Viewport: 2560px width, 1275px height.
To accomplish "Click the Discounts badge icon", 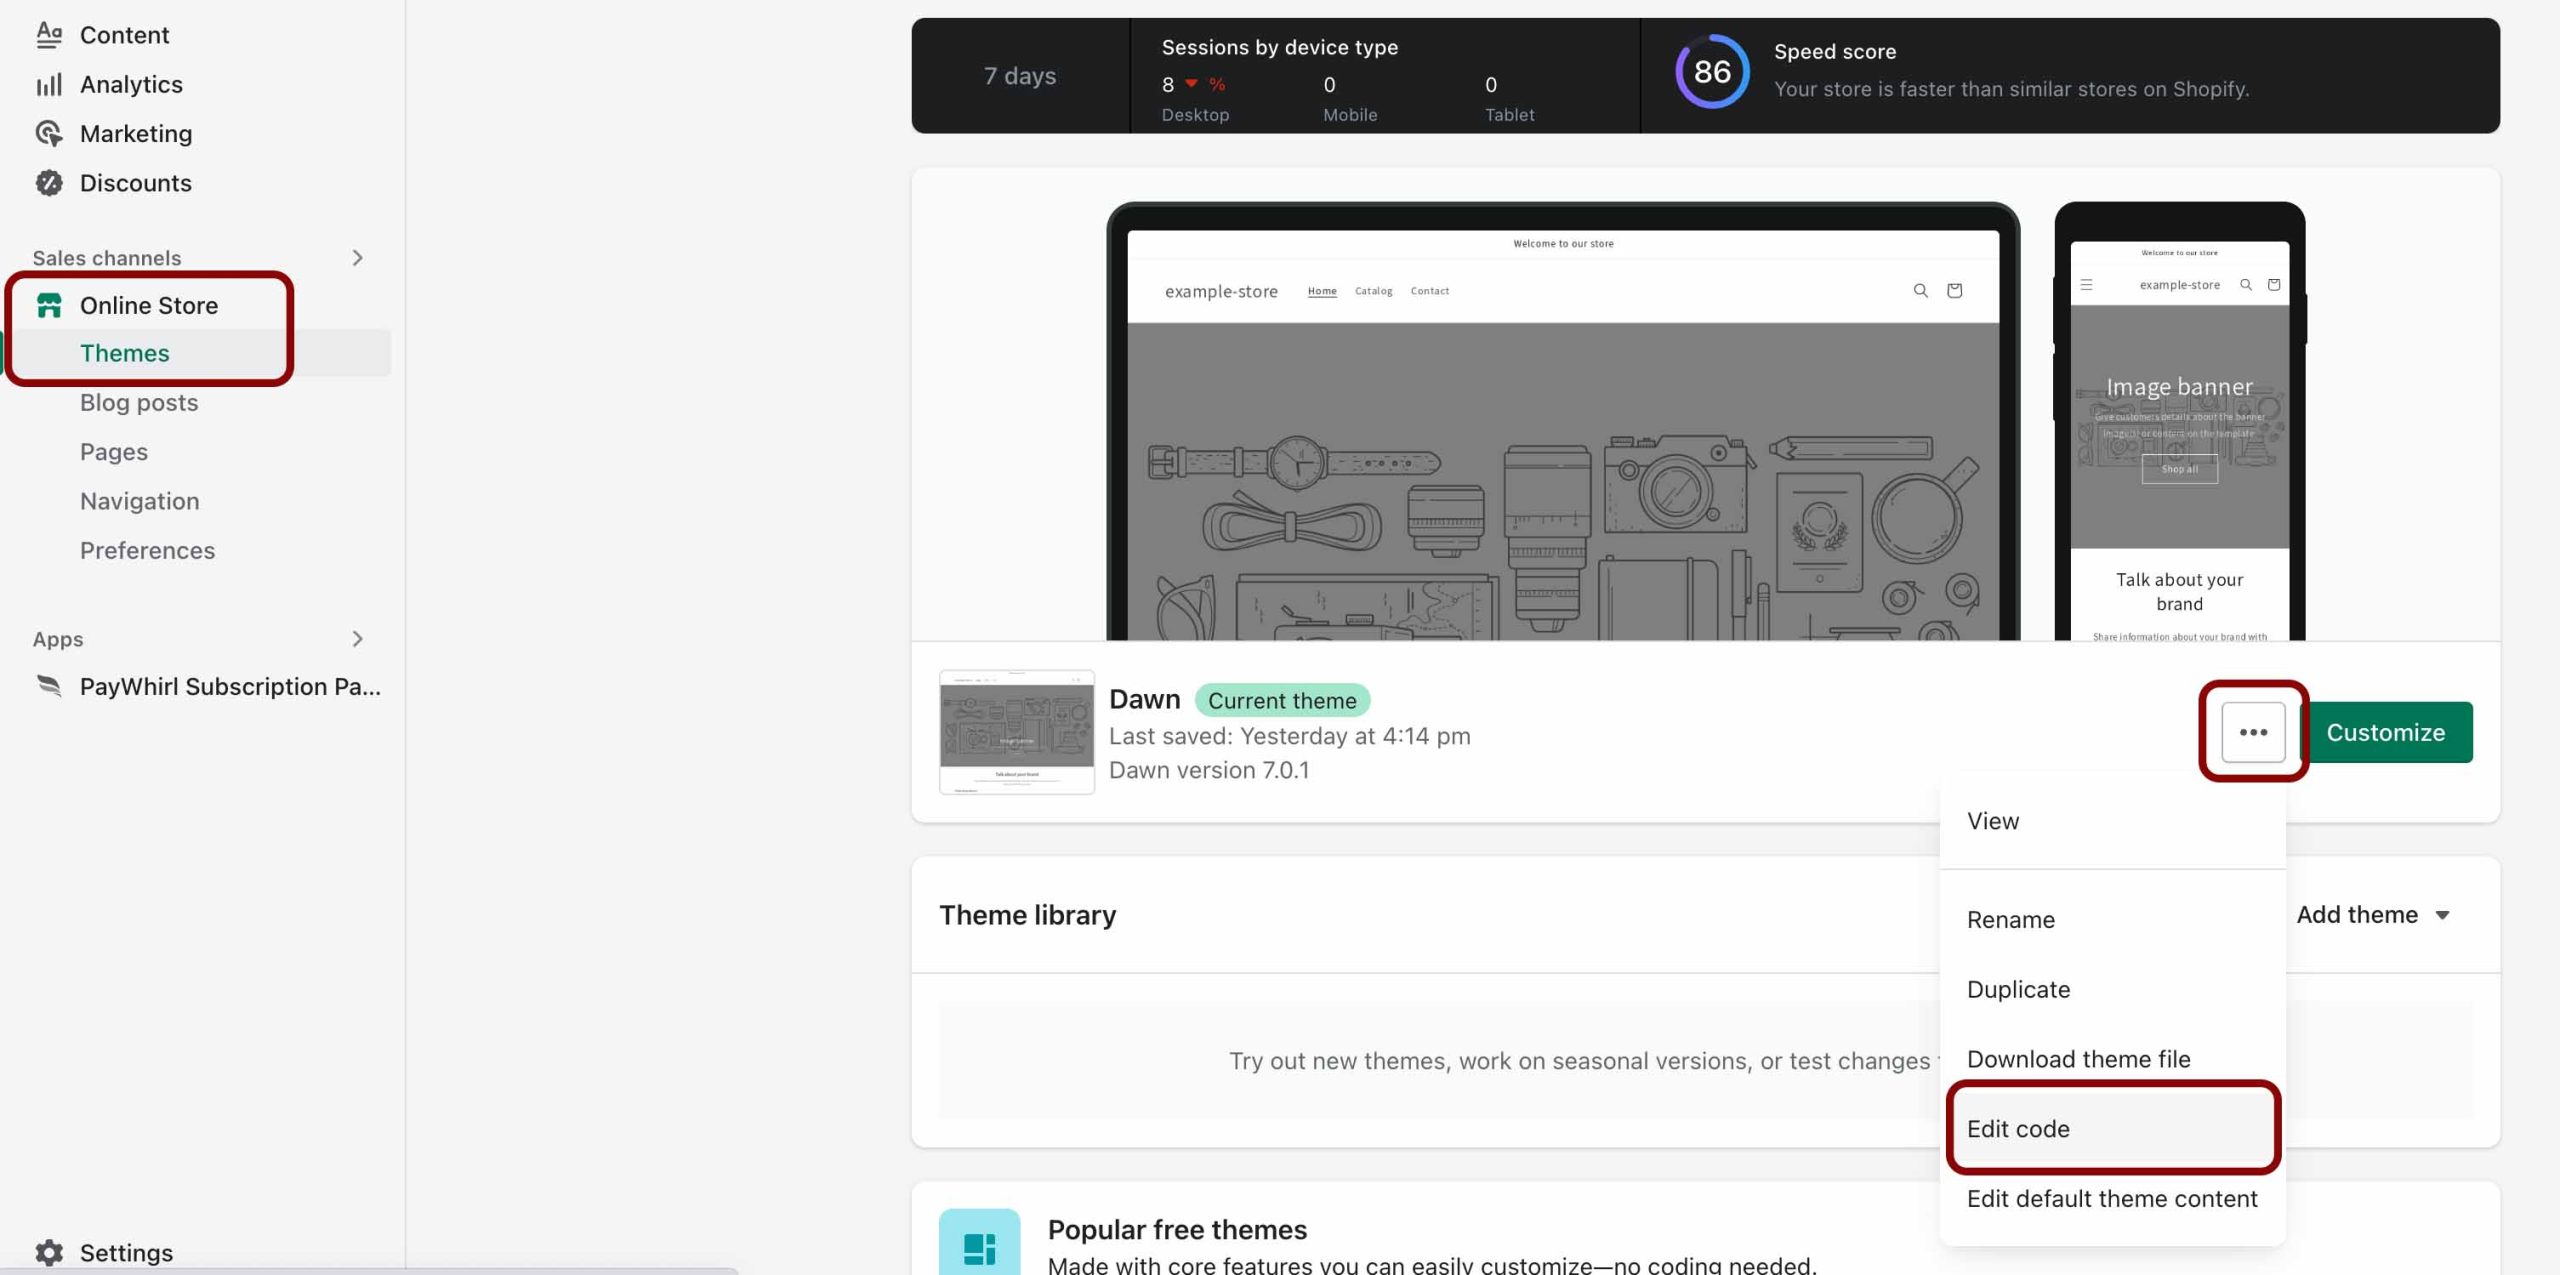I will coord(49,183).
